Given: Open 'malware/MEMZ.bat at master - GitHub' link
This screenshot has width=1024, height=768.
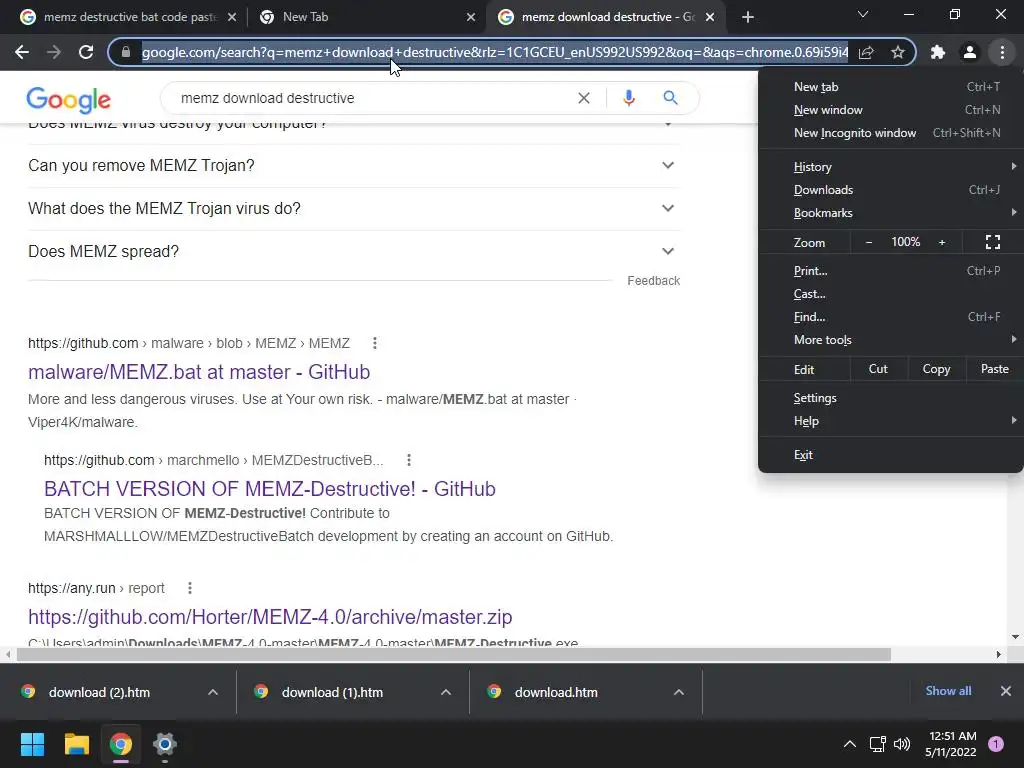Looking at the screenshot, I should 199,372.
